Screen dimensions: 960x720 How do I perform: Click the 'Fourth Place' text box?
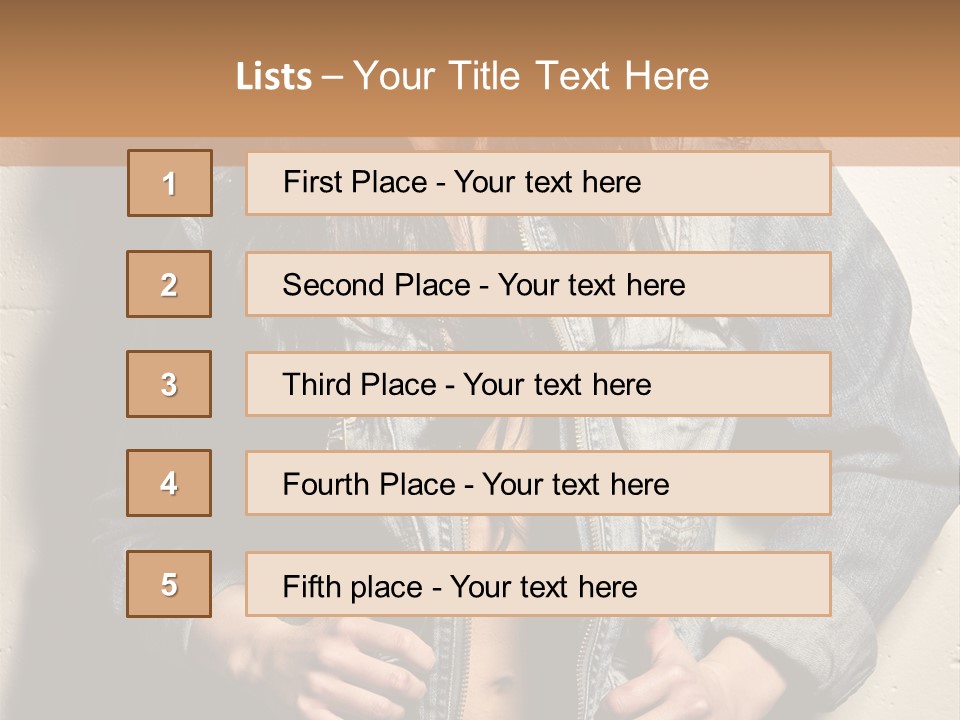coord(538,483)
